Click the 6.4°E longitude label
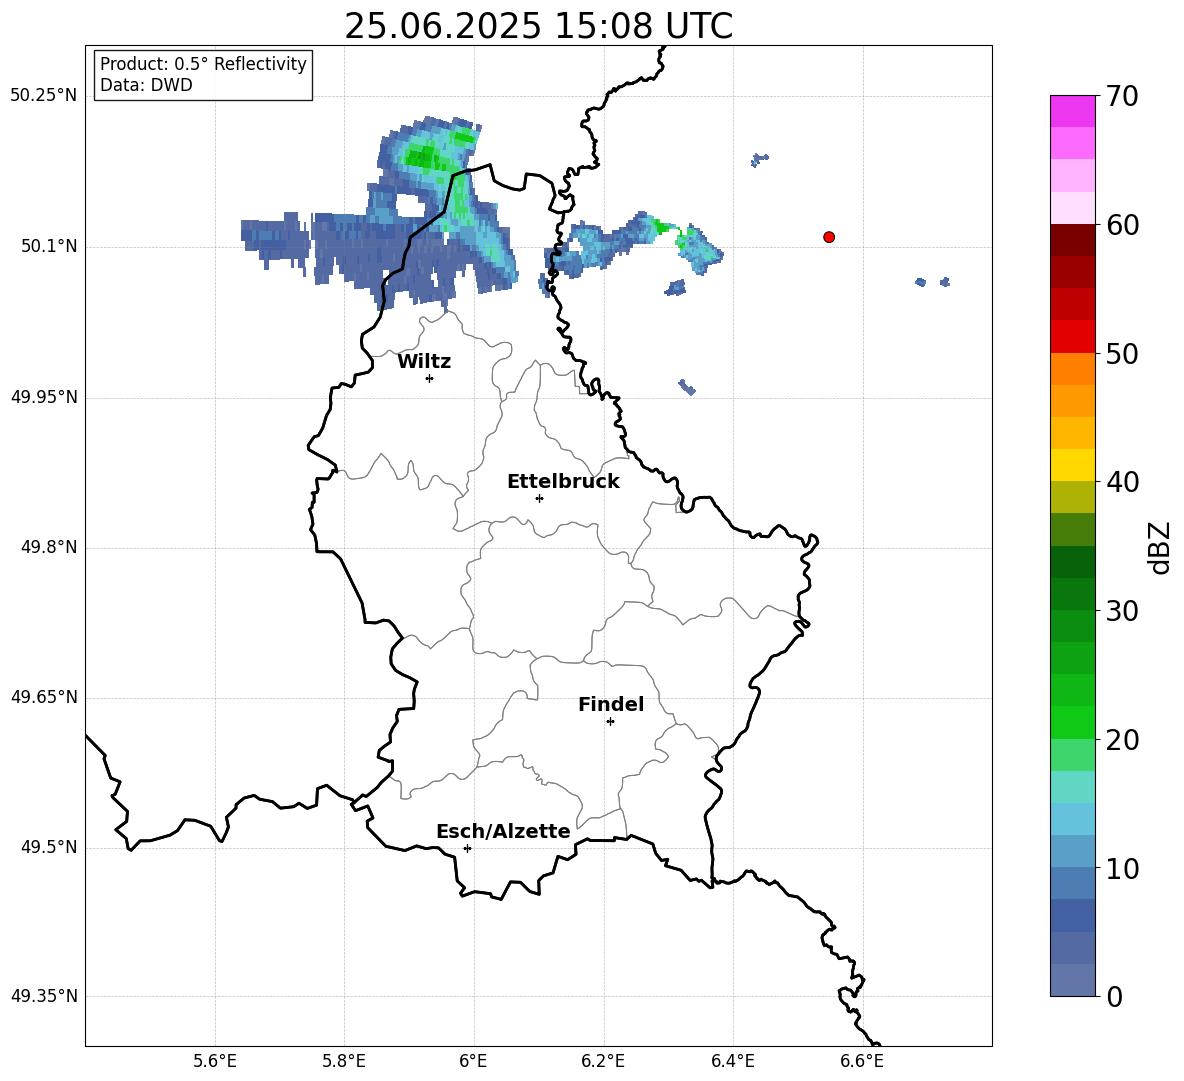The height and width of the screenshot is (1081, 1184). click(732, 1061)
